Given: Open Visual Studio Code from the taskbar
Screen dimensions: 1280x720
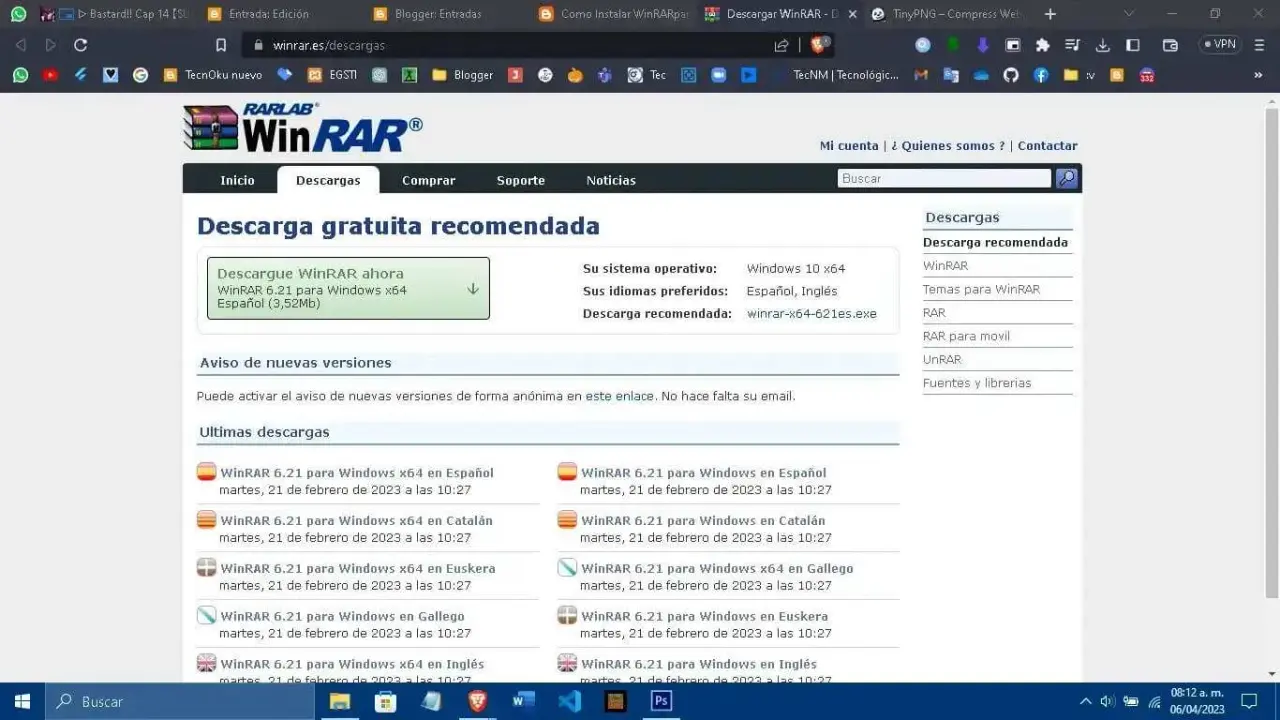Looking at the screenshot, I should (x=569, y=701).
